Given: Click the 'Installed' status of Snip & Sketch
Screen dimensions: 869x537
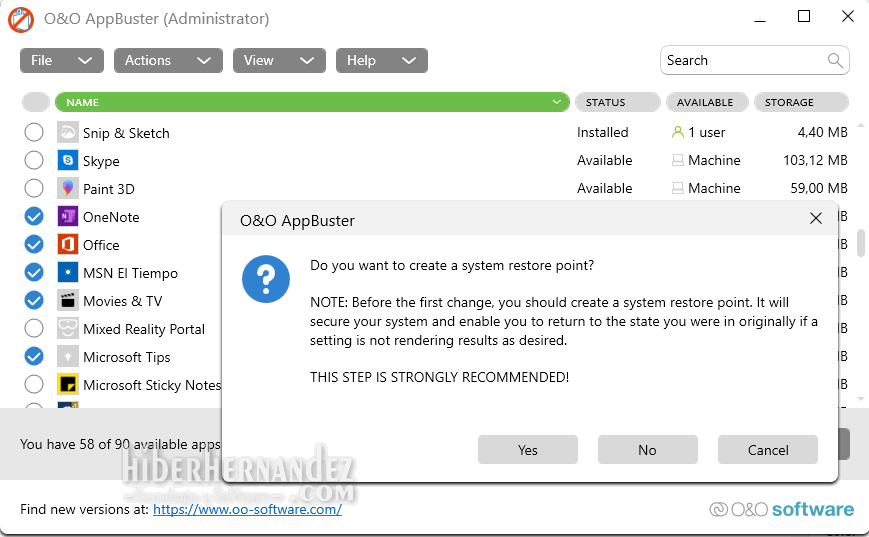Looking at the screenshot, I should pos(602,132).
